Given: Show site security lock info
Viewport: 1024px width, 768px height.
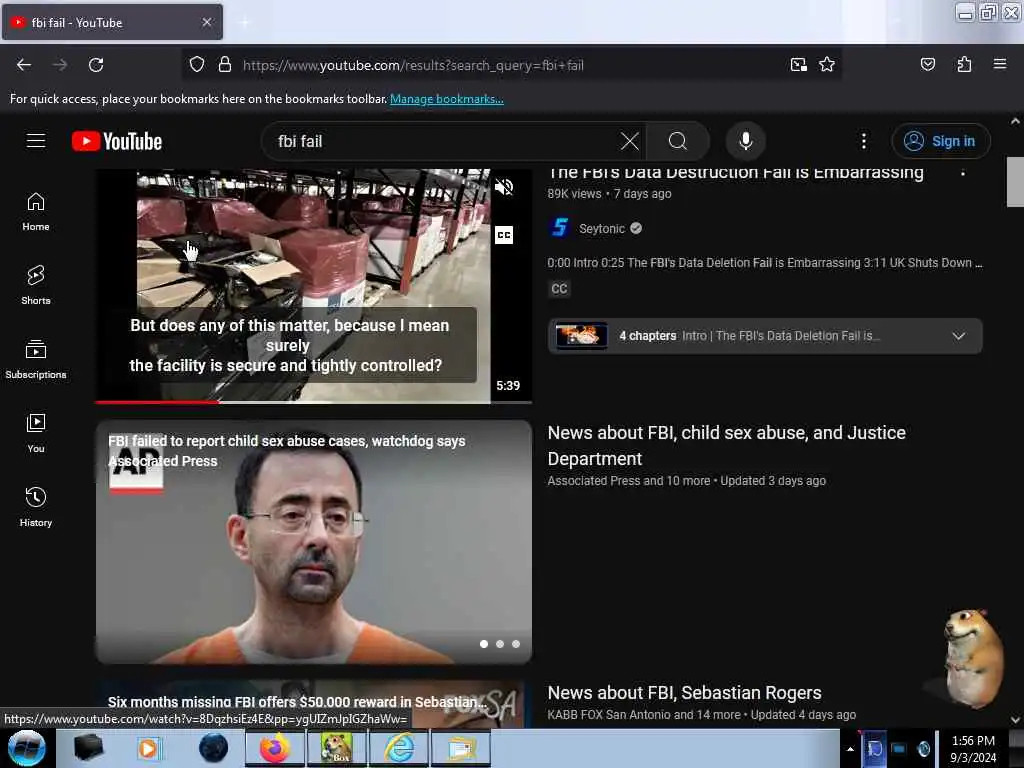Looking at the screenshot, I should tap(225, 65).
